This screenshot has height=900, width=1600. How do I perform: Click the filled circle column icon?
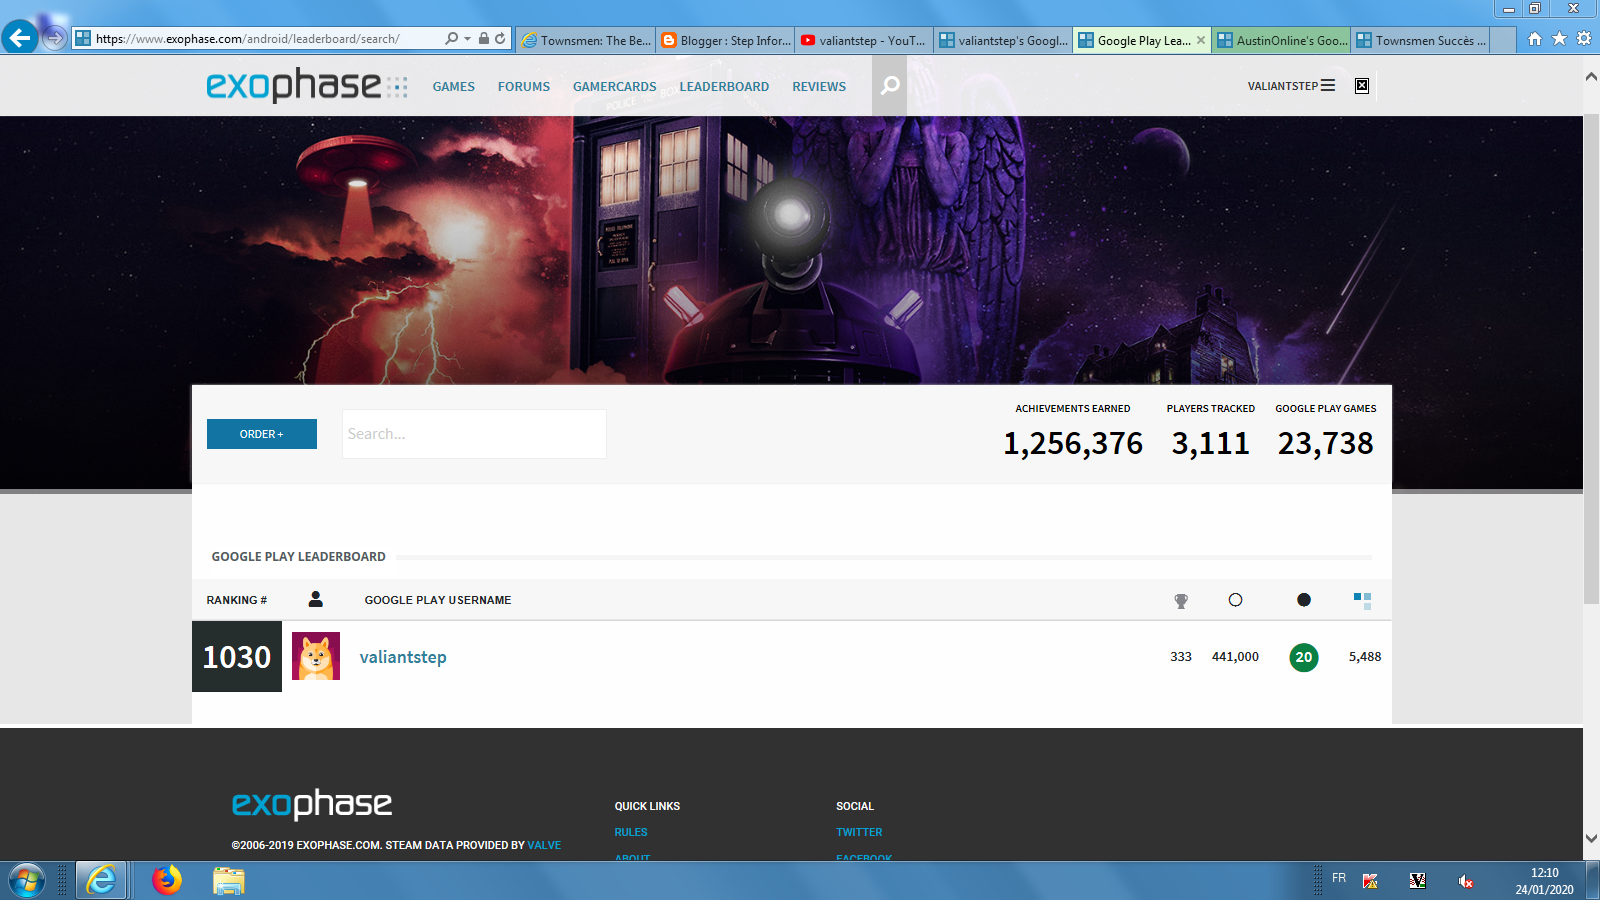(1303, 600)
